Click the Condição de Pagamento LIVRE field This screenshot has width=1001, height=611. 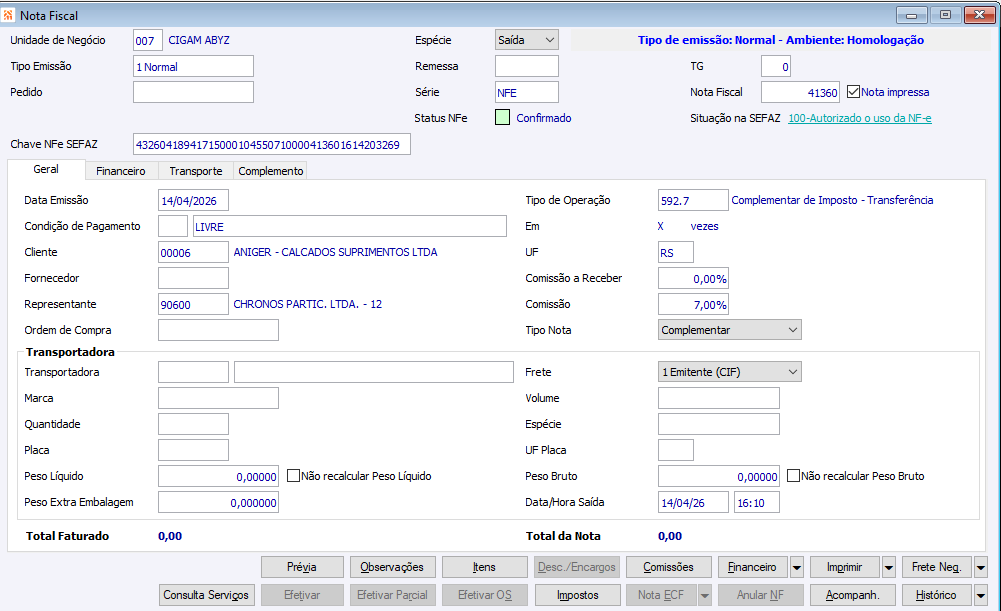350,226
